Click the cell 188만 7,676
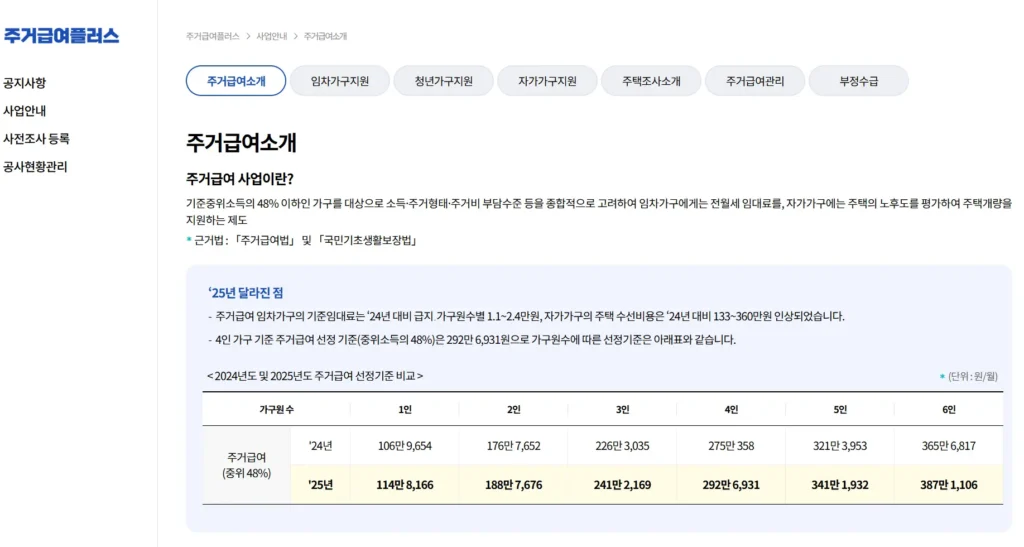 click(x=514, y=485)
